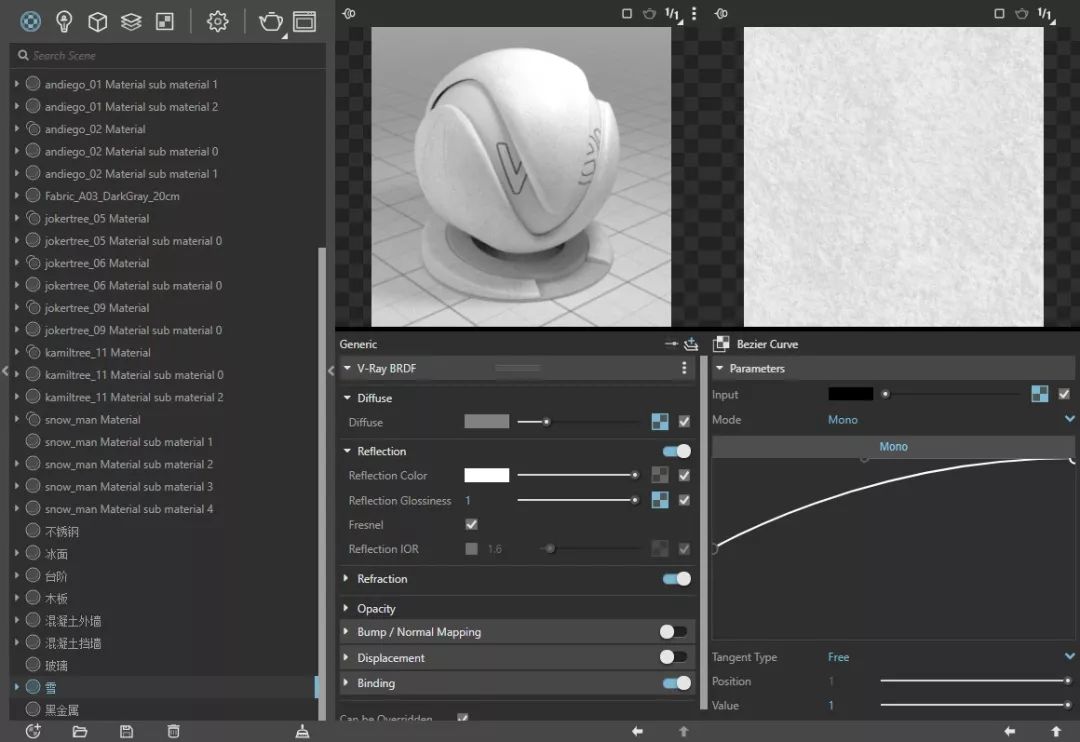Show the frame buffer window icon
Image resolution: width=1080 pixels, height=742 pixels.
304,21
